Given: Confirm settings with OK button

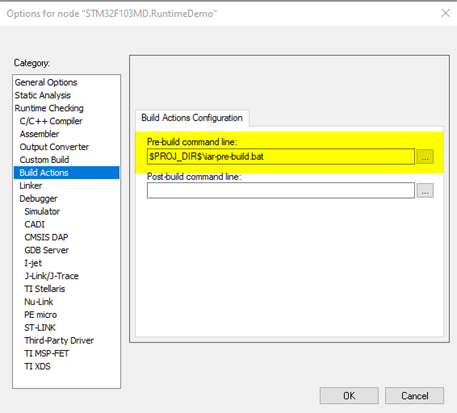Looking at the screenshot, I should coord(349,396).
